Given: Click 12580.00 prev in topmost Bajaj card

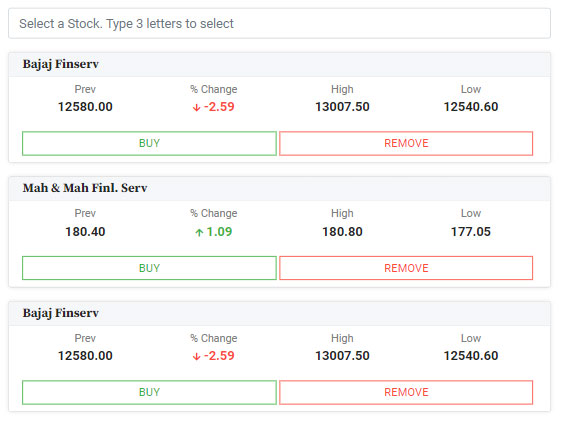Looking at the screenshot, I should (85, 107).
